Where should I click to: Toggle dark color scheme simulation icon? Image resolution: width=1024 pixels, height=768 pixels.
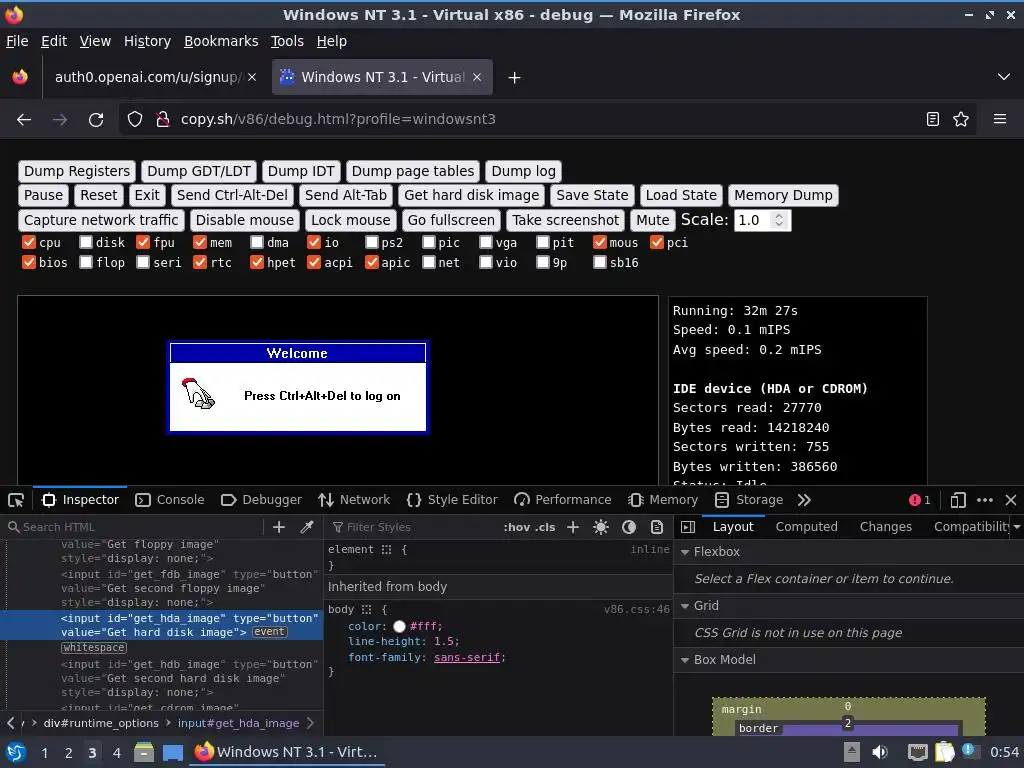tap(629, 527)
